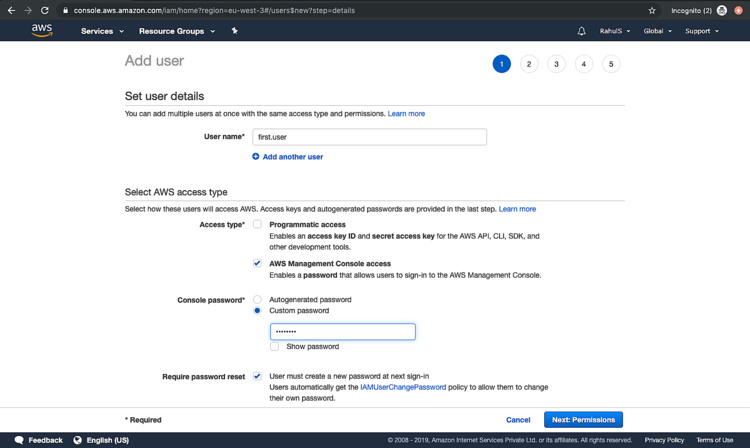Click the pin shortcut icon in navbar
This screenshot has width=750, height=448.
(234, 31)
